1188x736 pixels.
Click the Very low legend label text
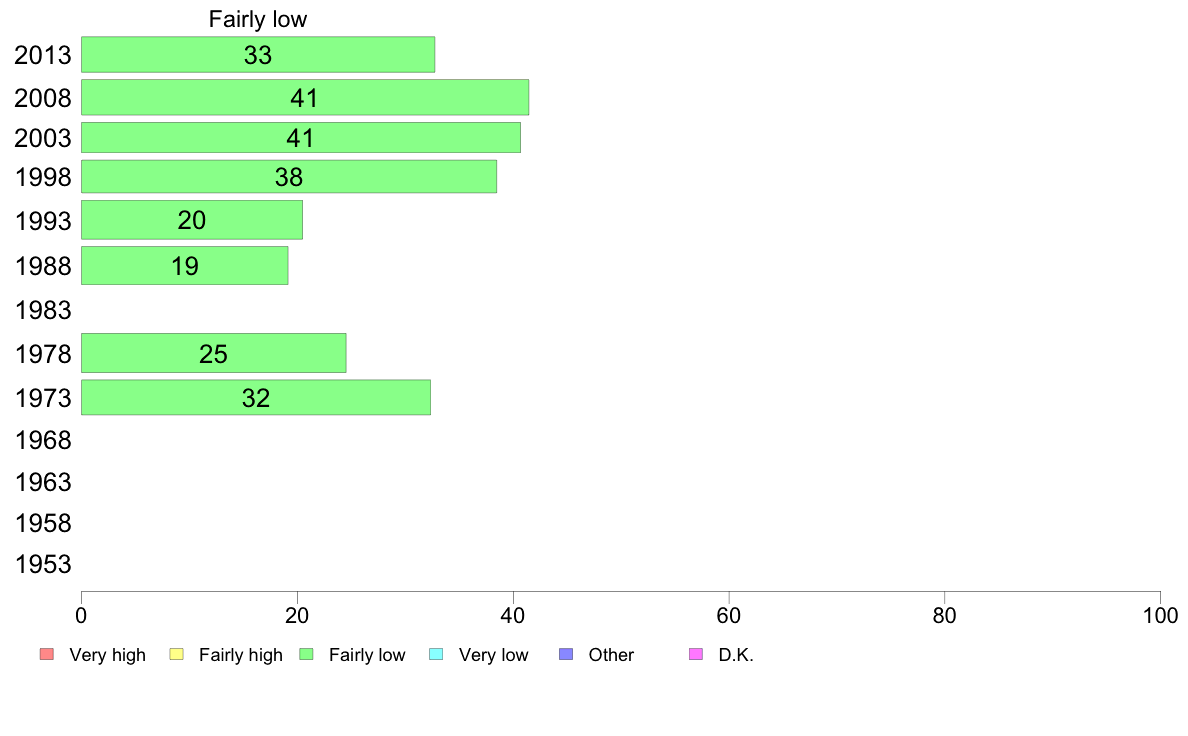click(x=493, y=655)
